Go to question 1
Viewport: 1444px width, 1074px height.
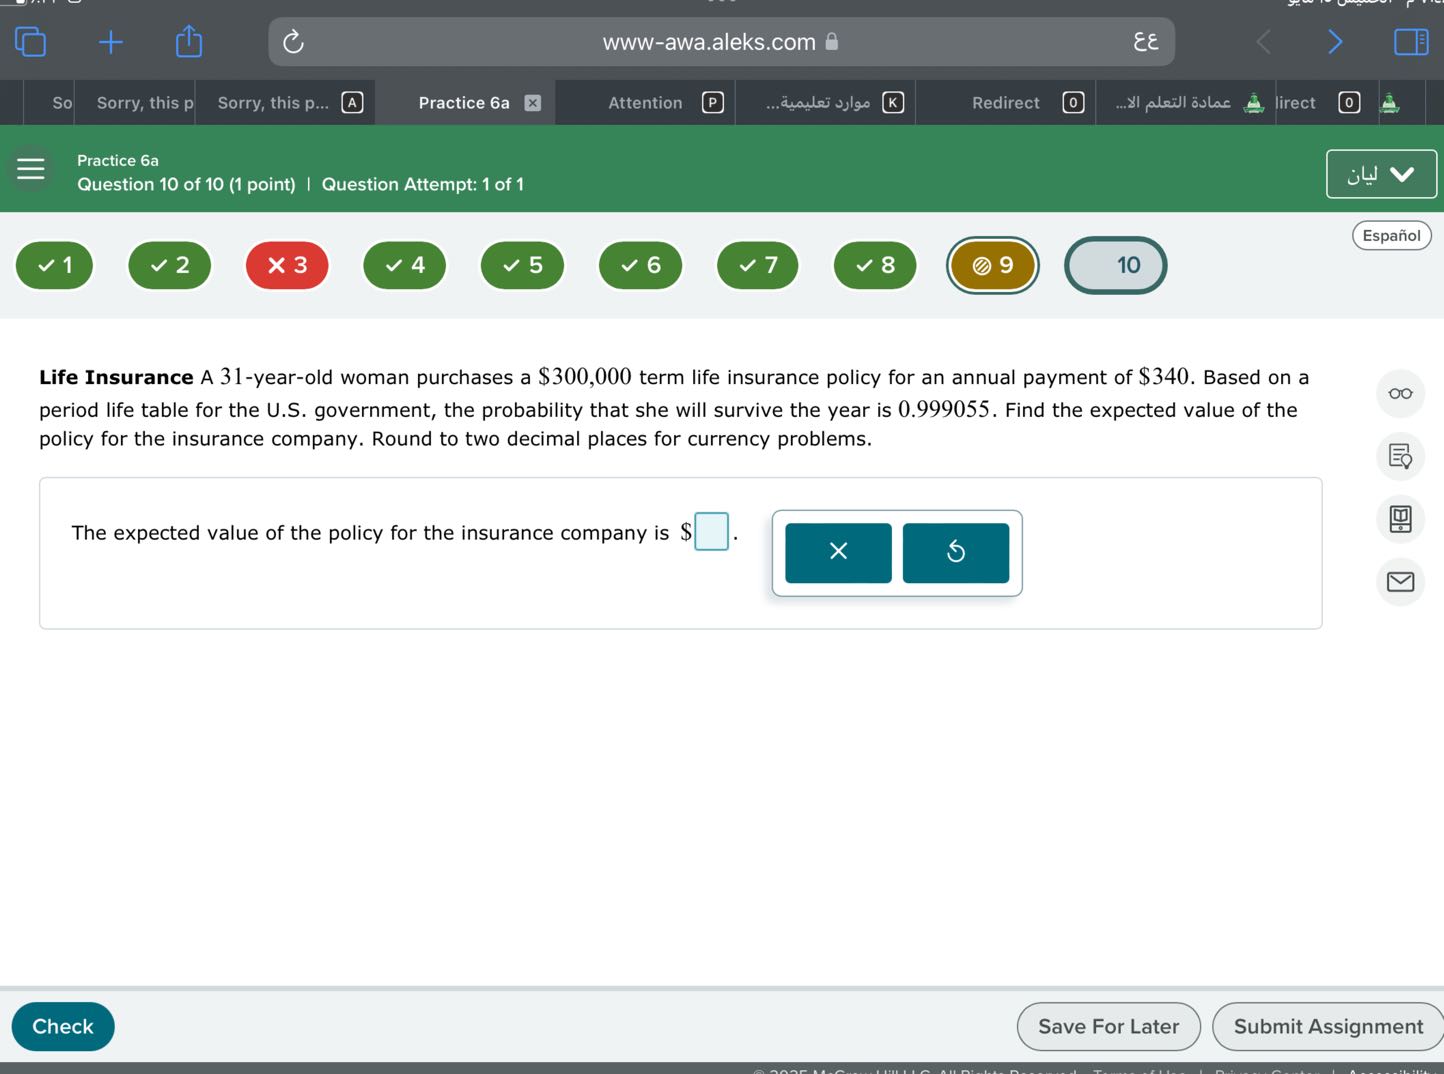(55, 265)
